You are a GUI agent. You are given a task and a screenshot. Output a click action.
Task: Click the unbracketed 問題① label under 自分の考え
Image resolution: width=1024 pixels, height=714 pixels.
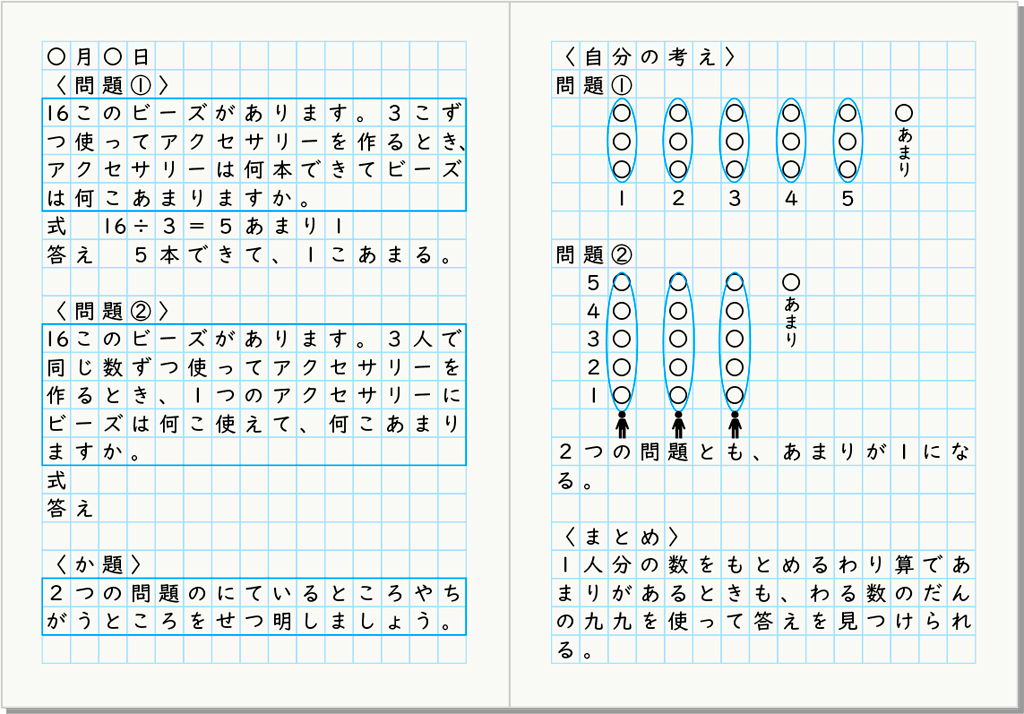pos(594,85)
